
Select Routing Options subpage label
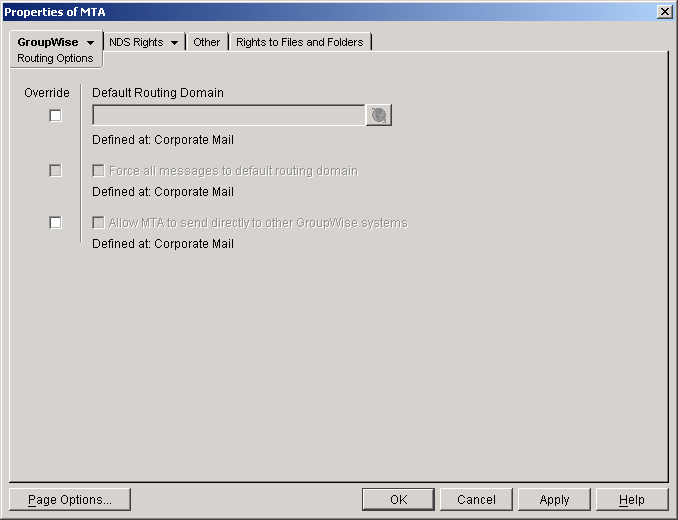[55, 58]
